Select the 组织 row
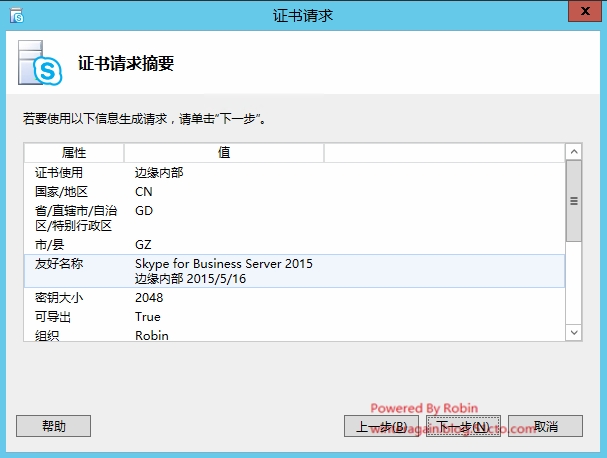The width and height of the screenshot is (607, 458). 295,334
